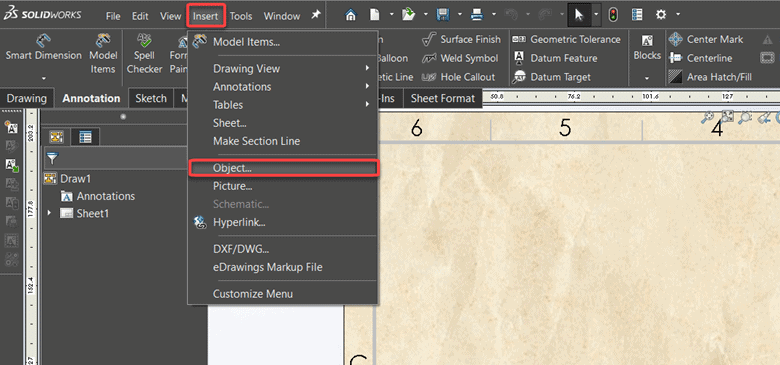Image resolution: width=780 pixels, height=365 pixels.
Task: Choose DXF/DWG... from the Insert menu
Action: [x=283, y=249]
